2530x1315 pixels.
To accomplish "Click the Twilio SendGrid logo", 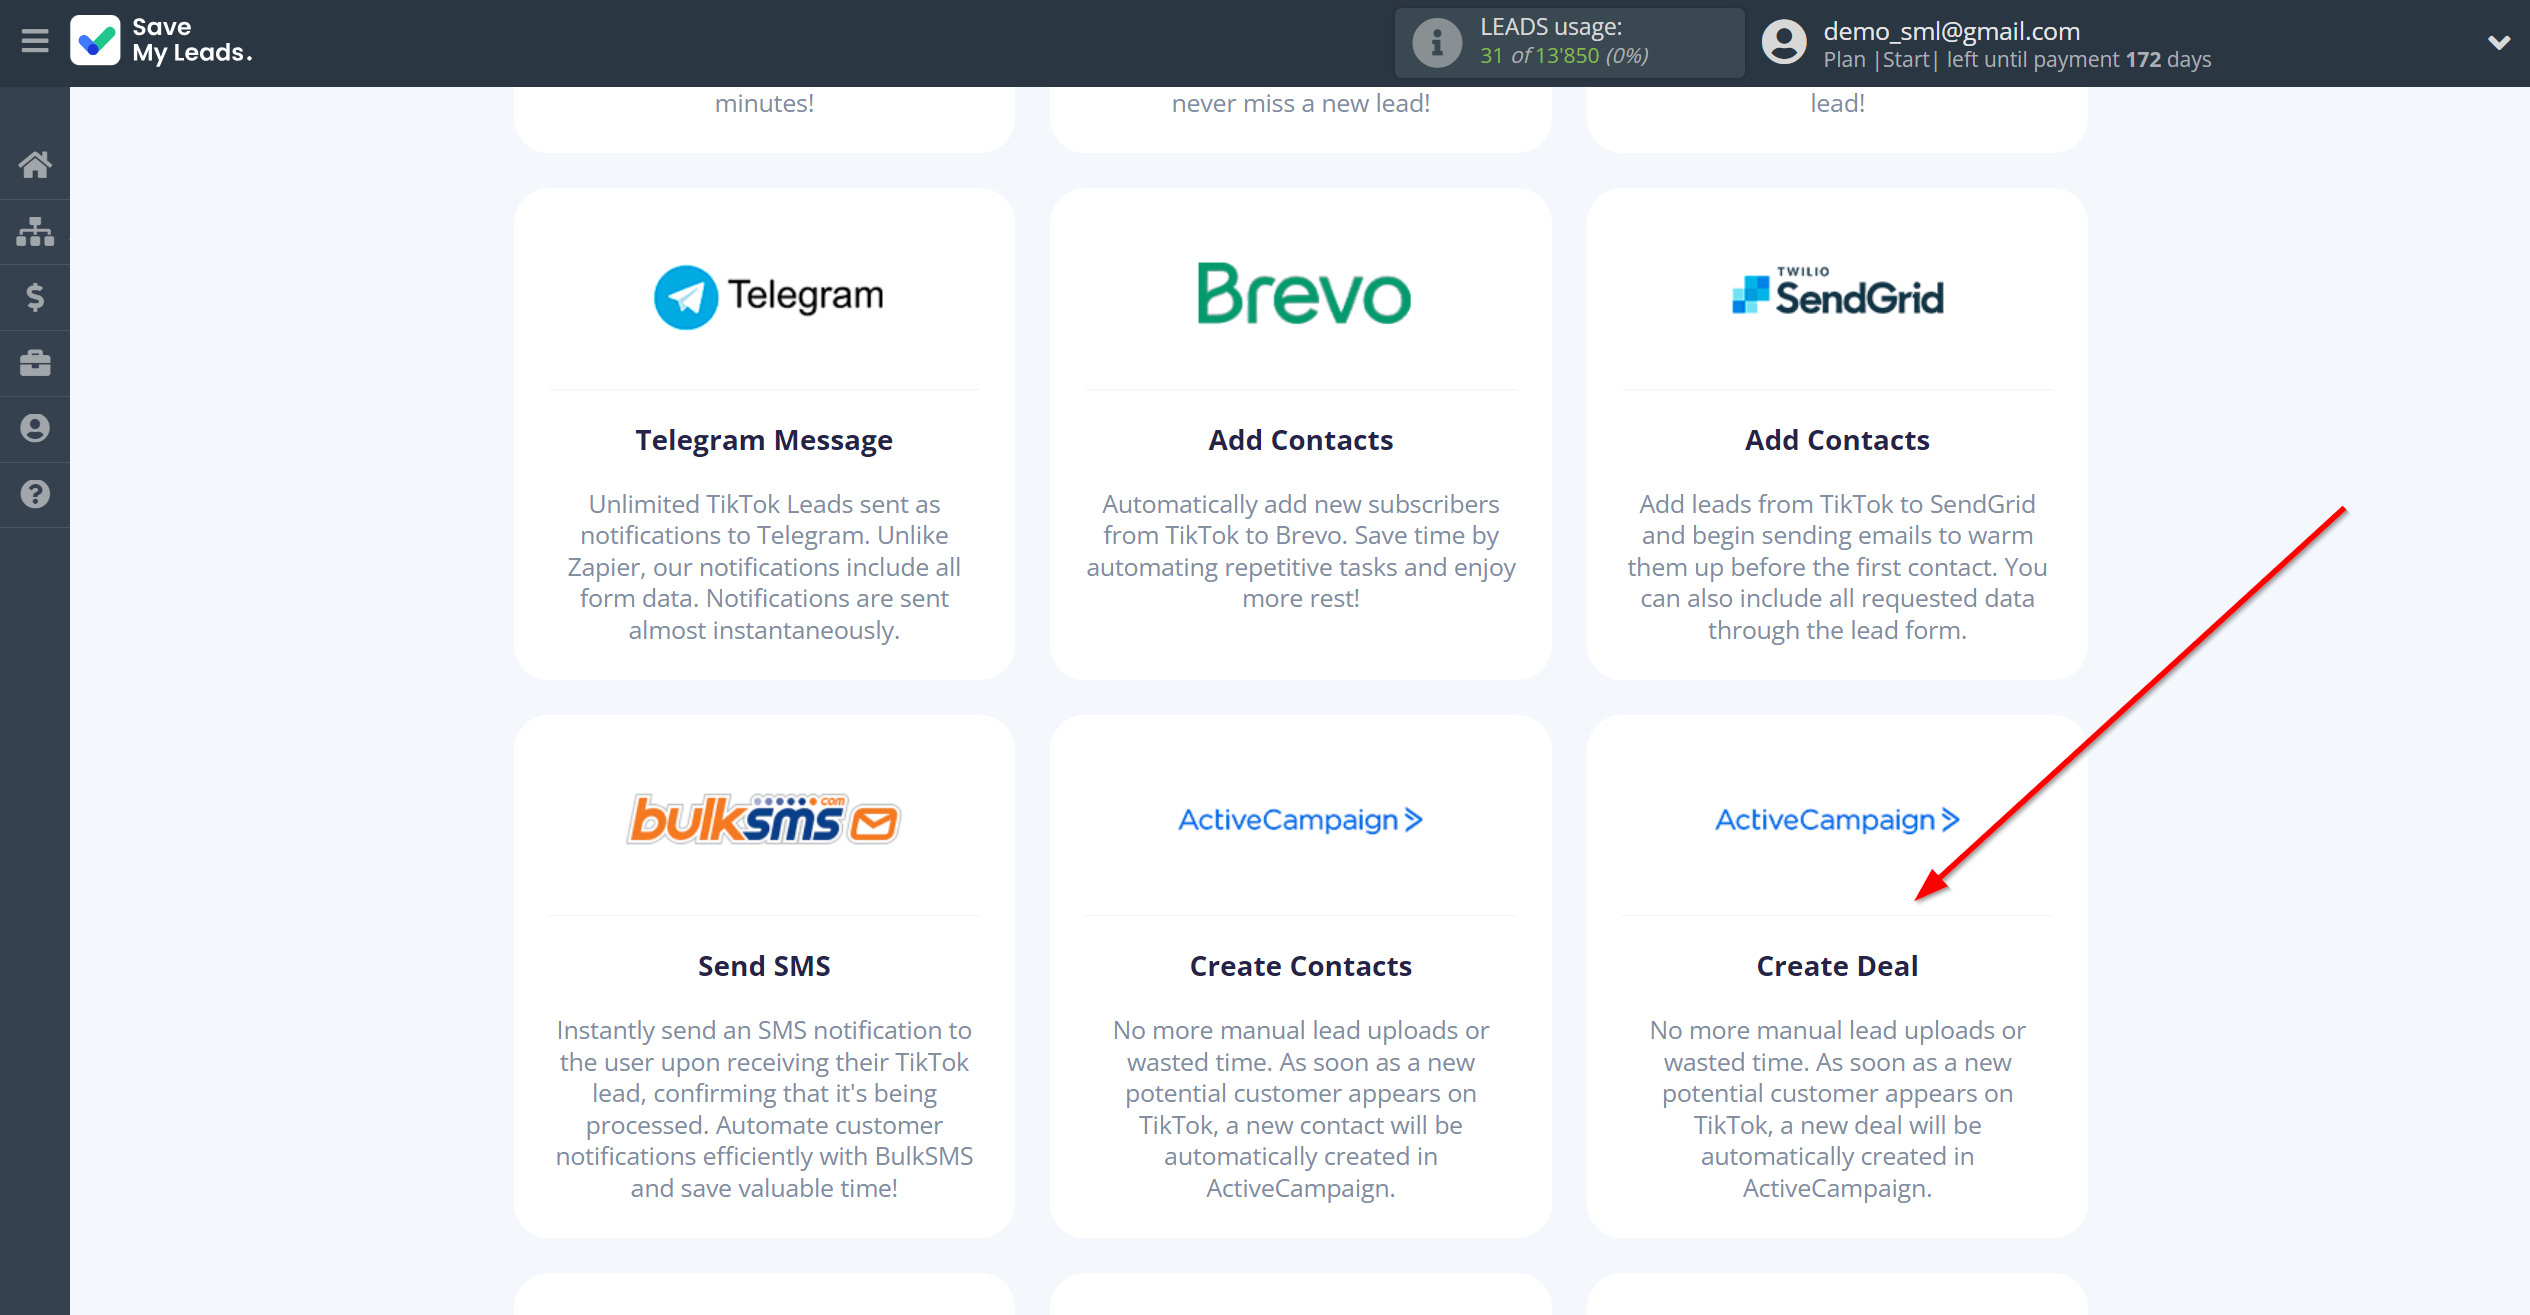I will [x=1838, y=291].
